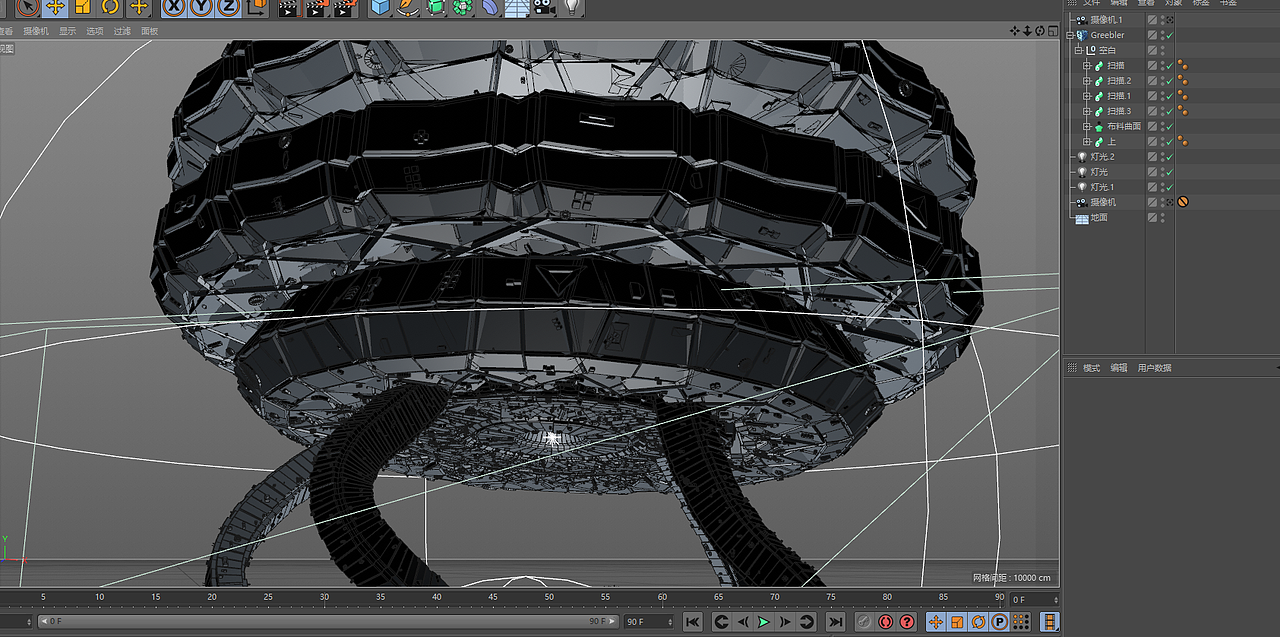Click the 上 object material tag

tap(1182, 141)
